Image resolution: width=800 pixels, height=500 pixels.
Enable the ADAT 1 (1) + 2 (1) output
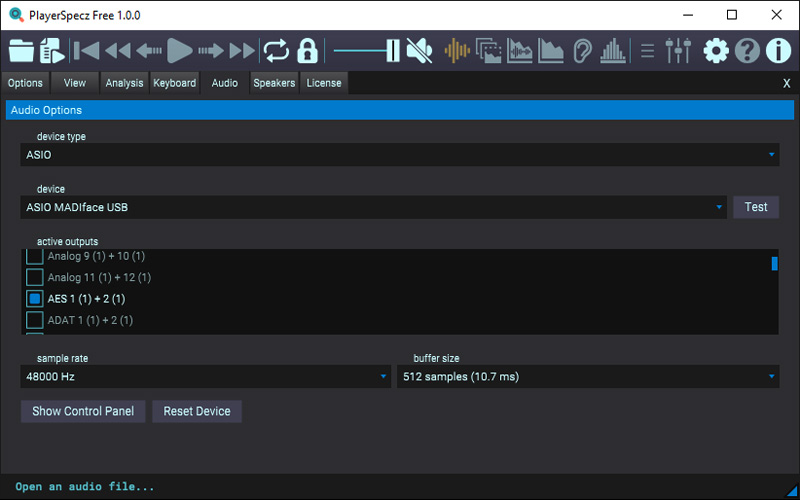pyautogui.click(x=35, y=320)
